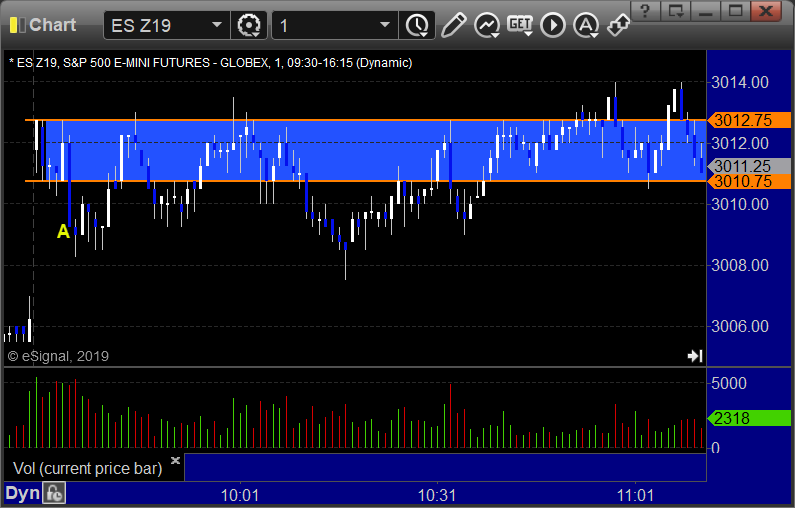Click the 3008.00 price axis label
Screen dimensions: 795x508
740,265
